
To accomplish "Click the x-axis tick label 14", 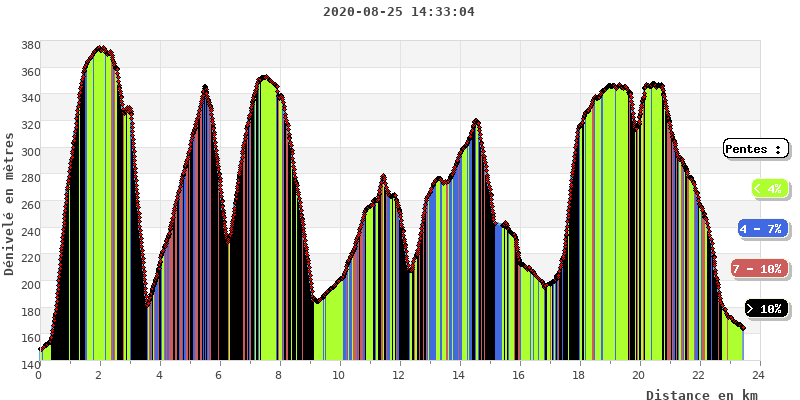I will coord(459,376).
